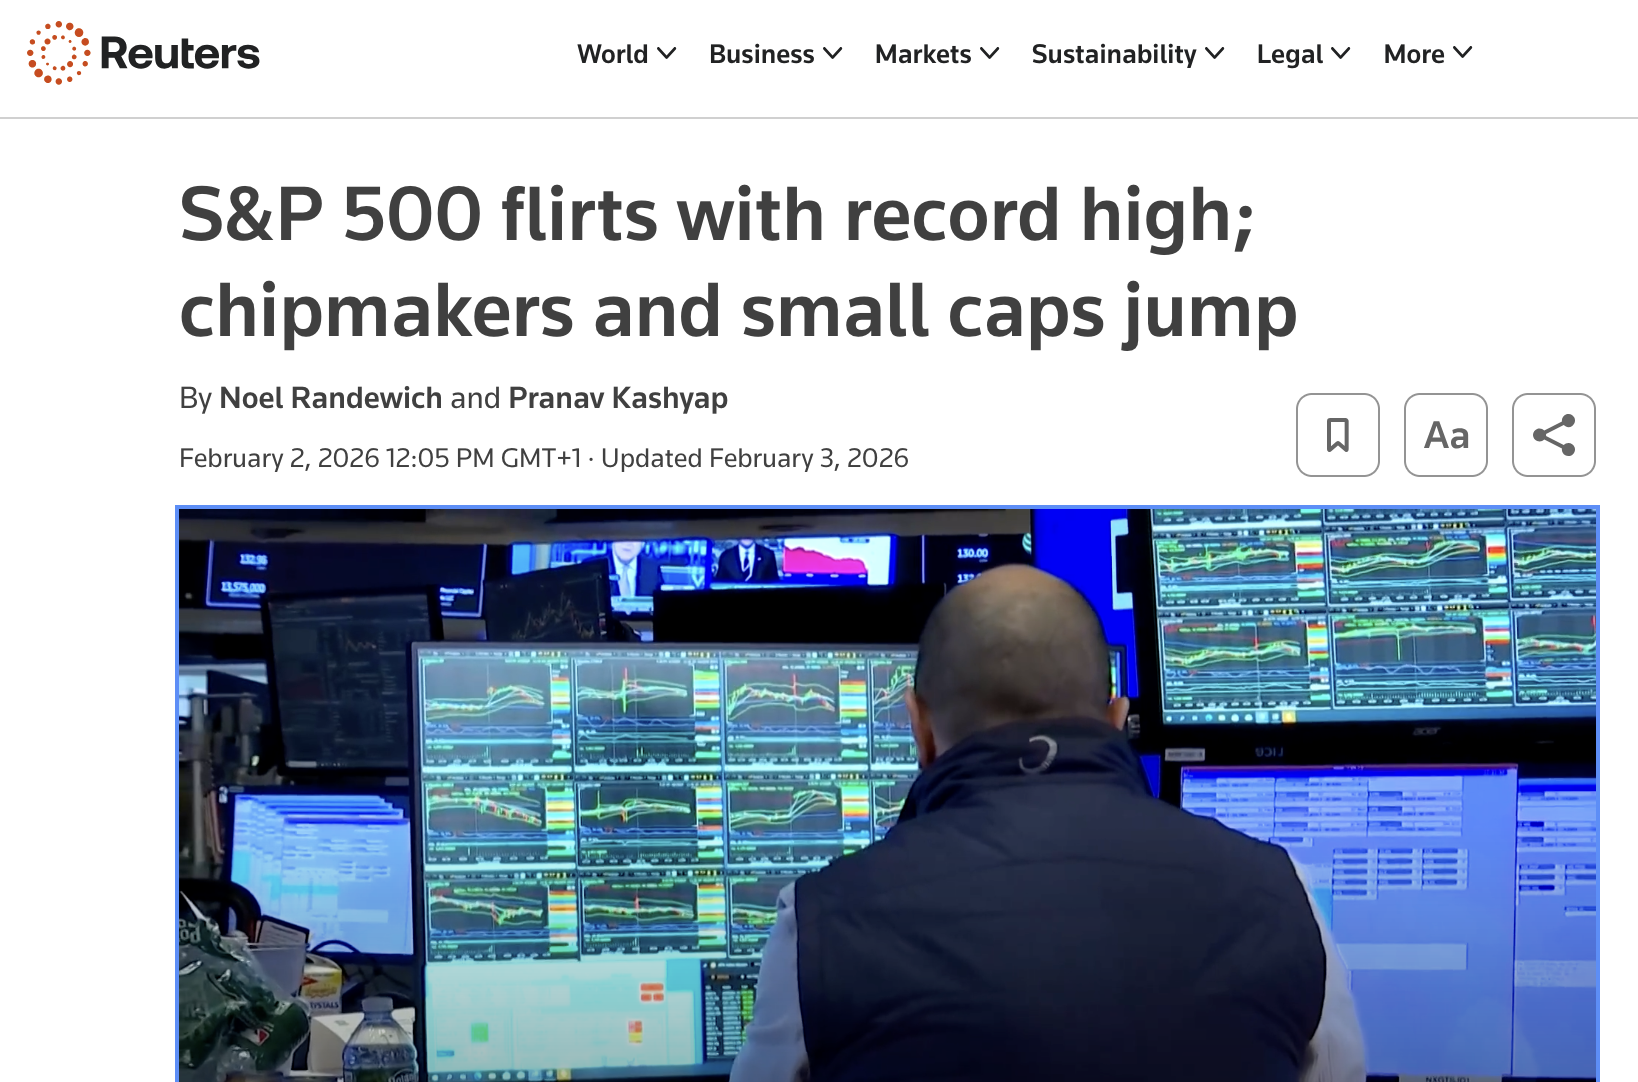Viewport: 1638px width, 1082px height.
Task: Expand the Legal menu
Action: coord(1304,54)
